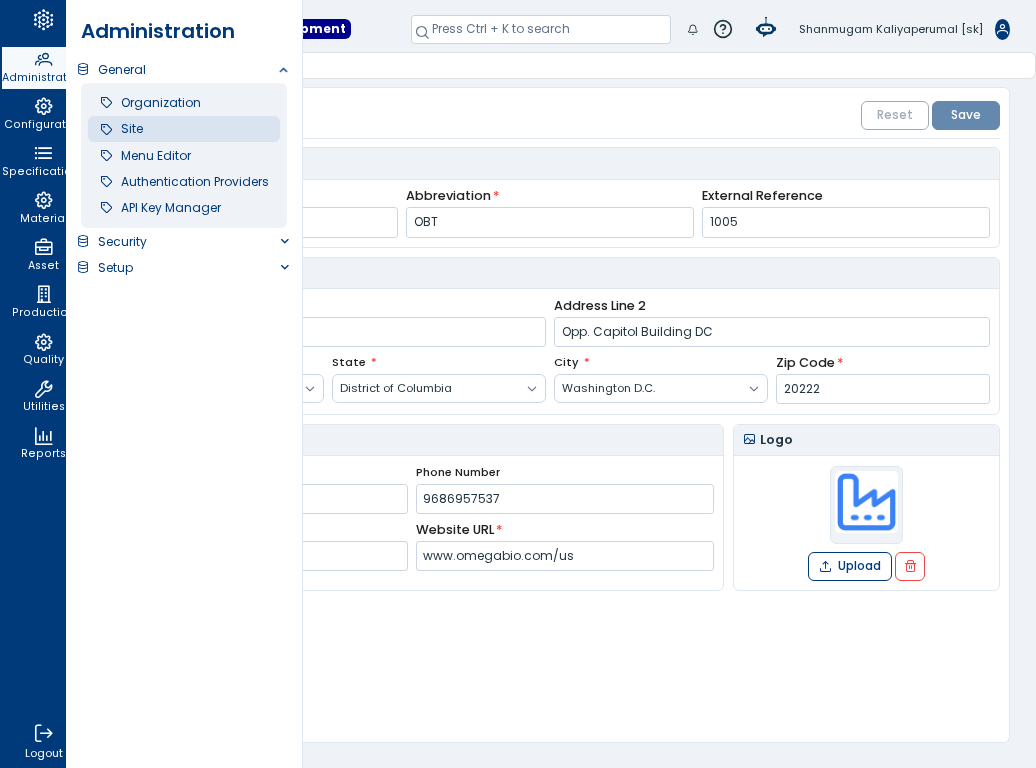Open the Specification sidebar module
The width and height of the screenshot is (1036, 768).
click(x=34, y=161)
